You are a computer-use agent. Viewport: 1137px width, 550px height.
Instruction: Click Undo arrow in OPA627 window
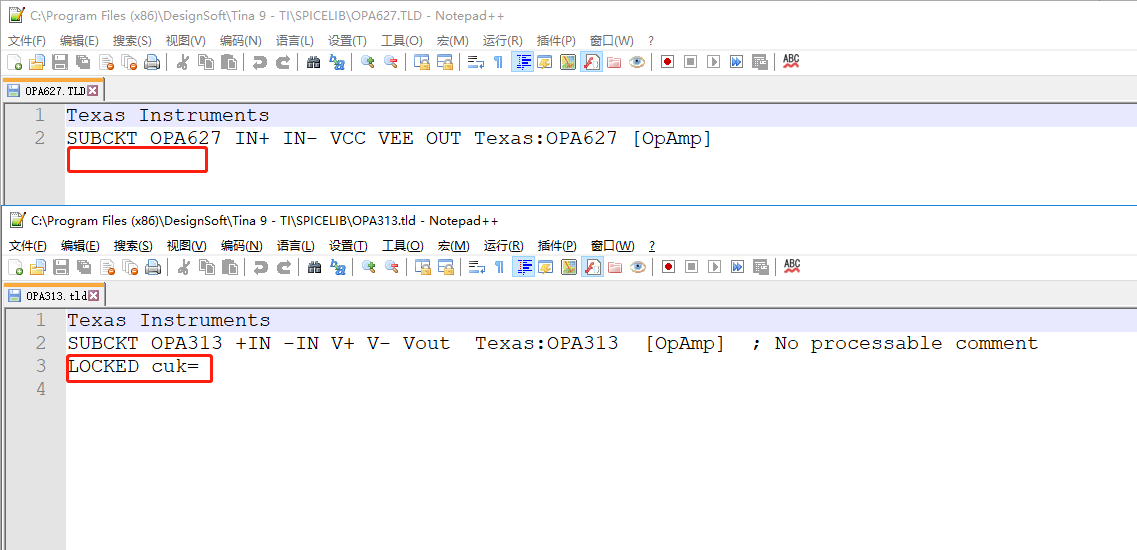(x=260, y=62)
